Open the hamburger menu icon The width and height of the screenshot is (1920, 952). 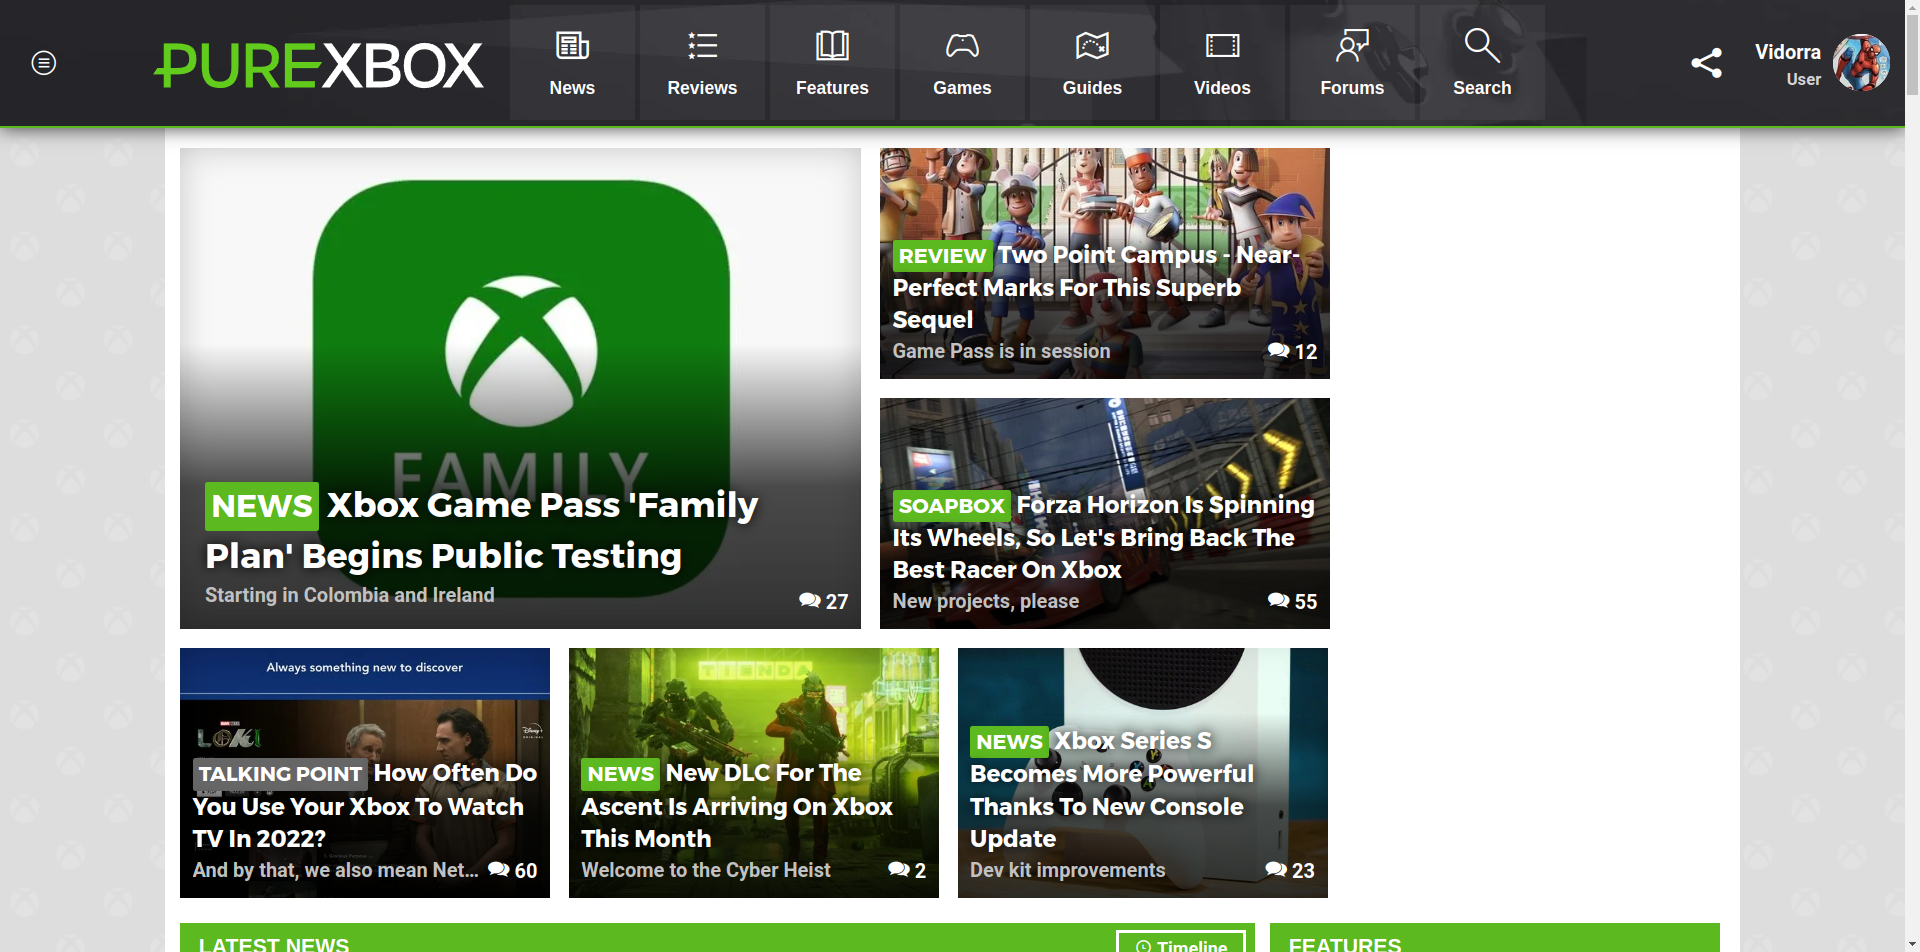coord(43,63)
